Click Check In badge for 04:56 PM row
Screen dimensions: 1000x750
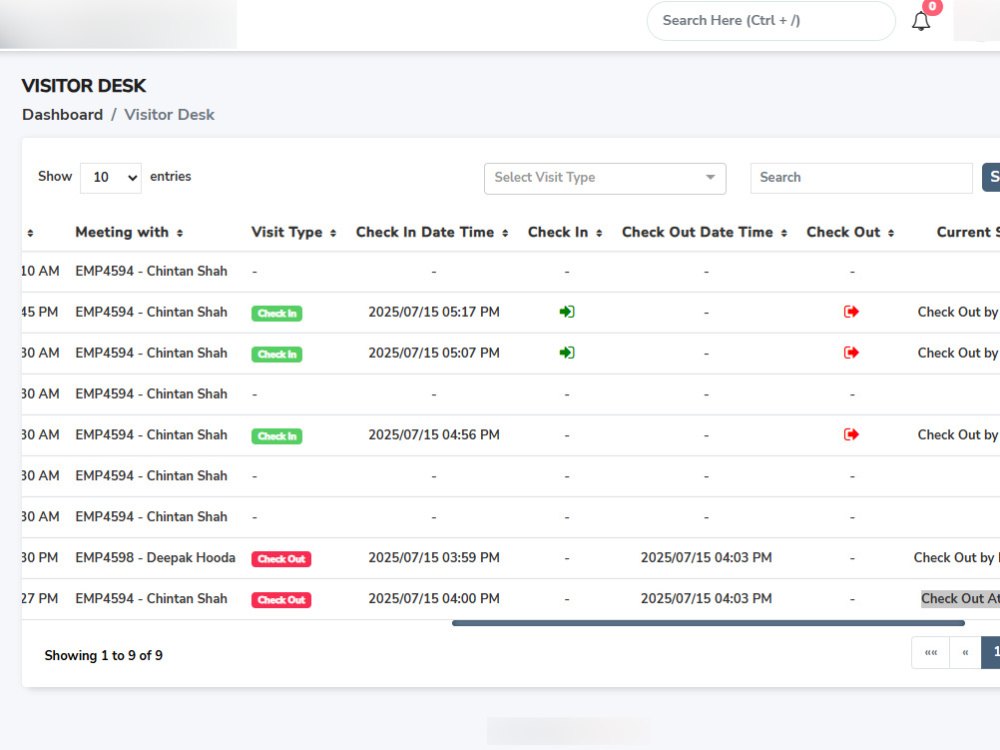[277, 436]
